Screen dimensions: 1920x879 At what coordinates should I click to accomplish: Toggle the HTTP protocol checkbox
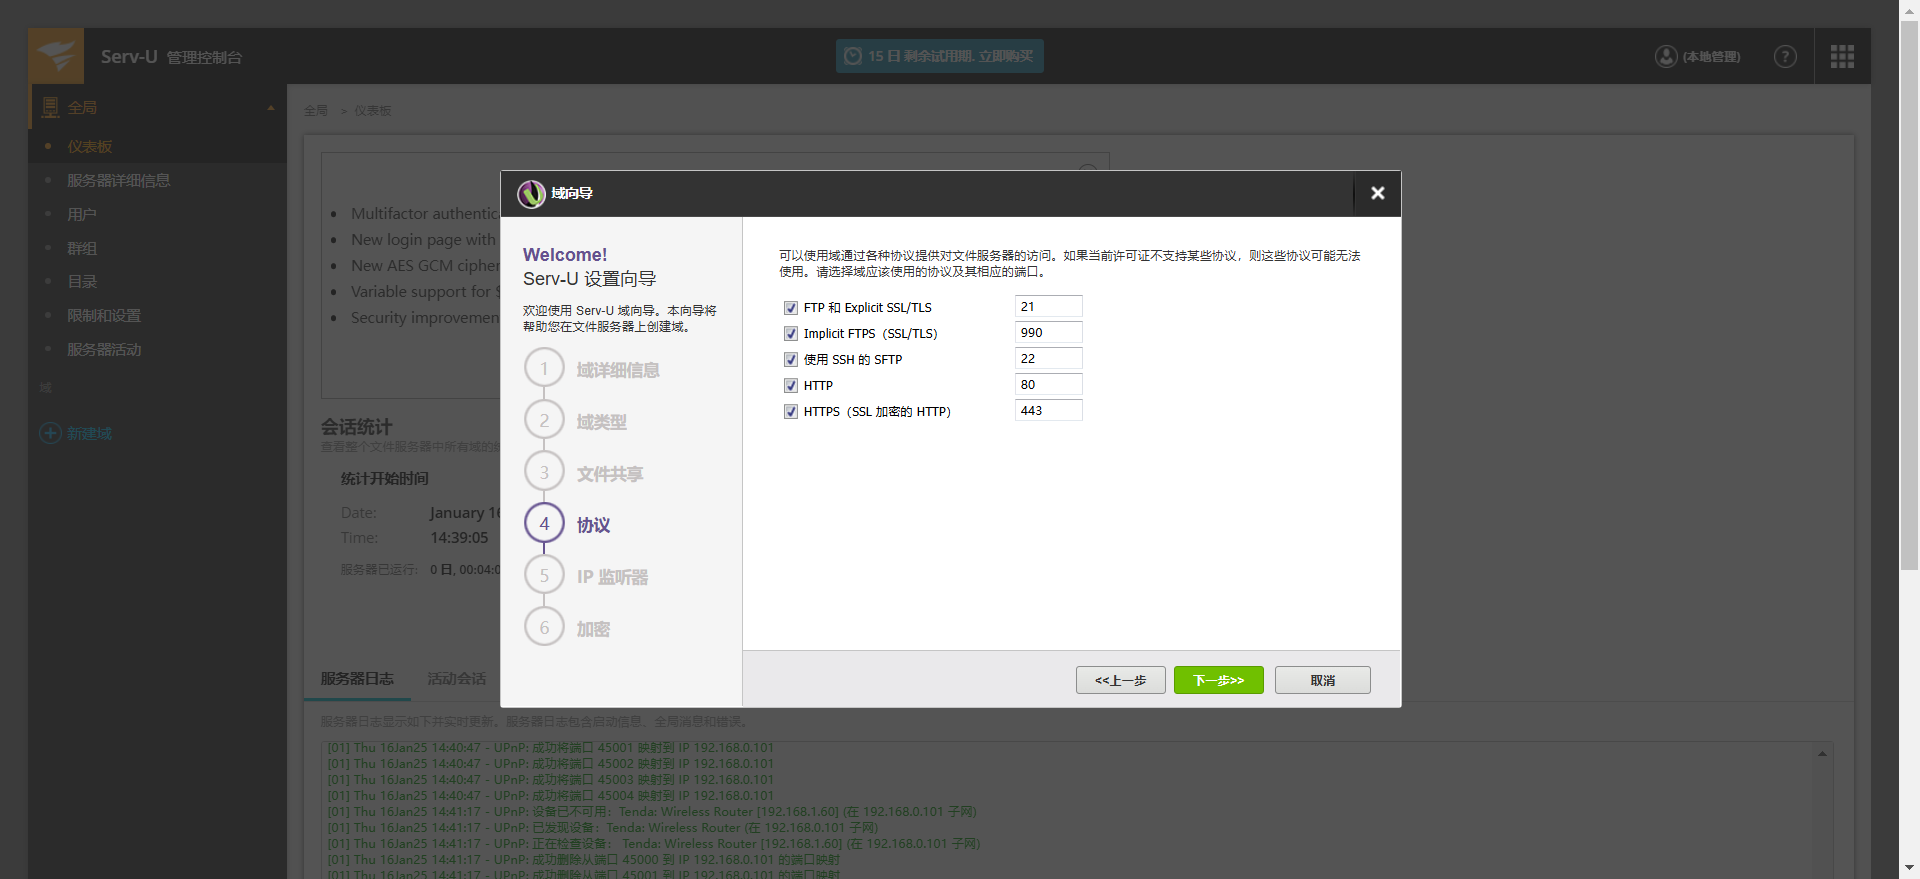tap(791, 386)
